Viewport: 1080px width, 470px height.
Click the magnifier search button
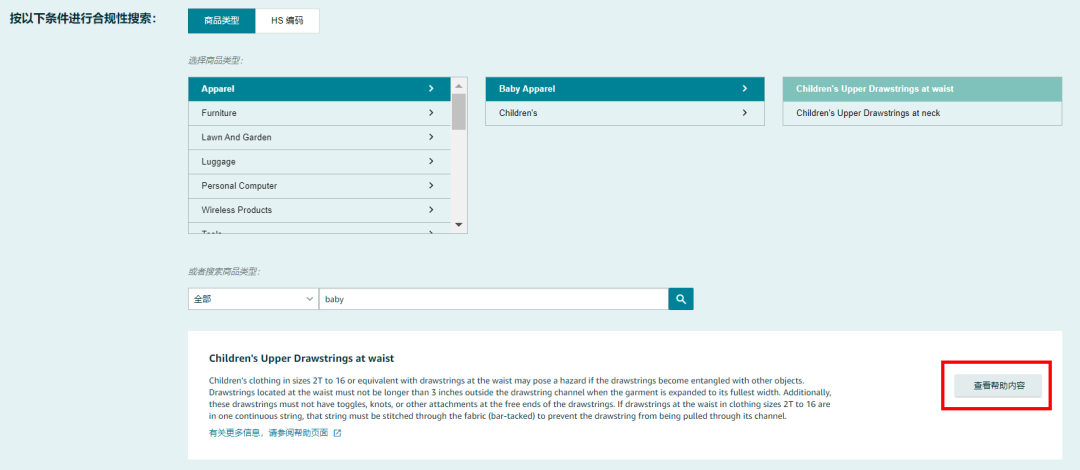click(x=681, y=299)
